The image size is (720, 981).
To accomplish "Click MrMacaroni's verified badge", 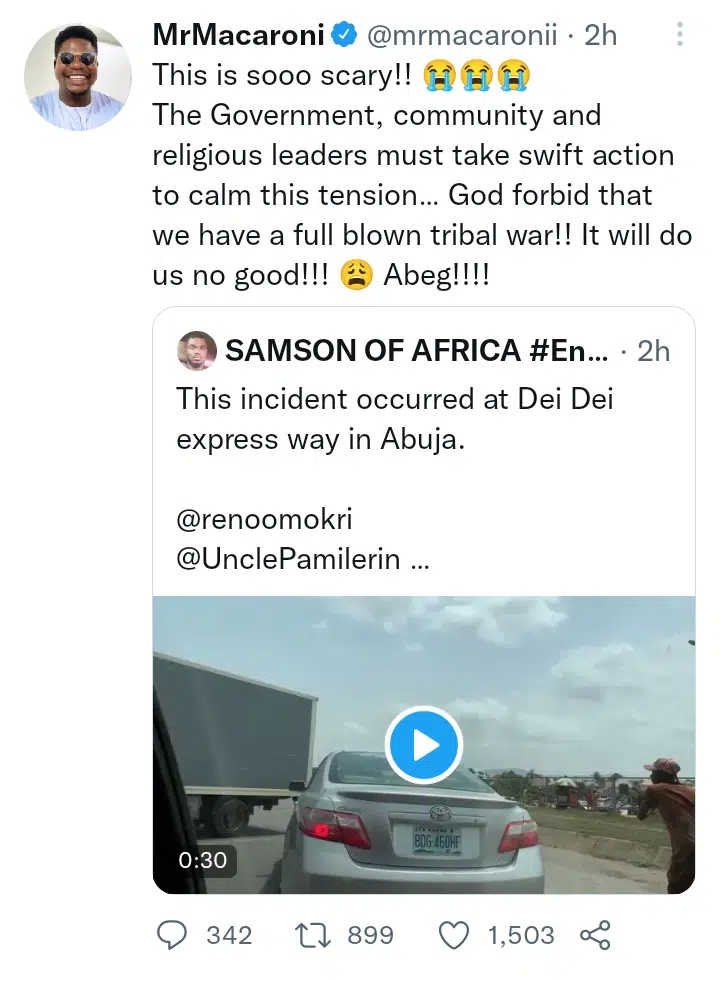I will [x=345, y=36].
